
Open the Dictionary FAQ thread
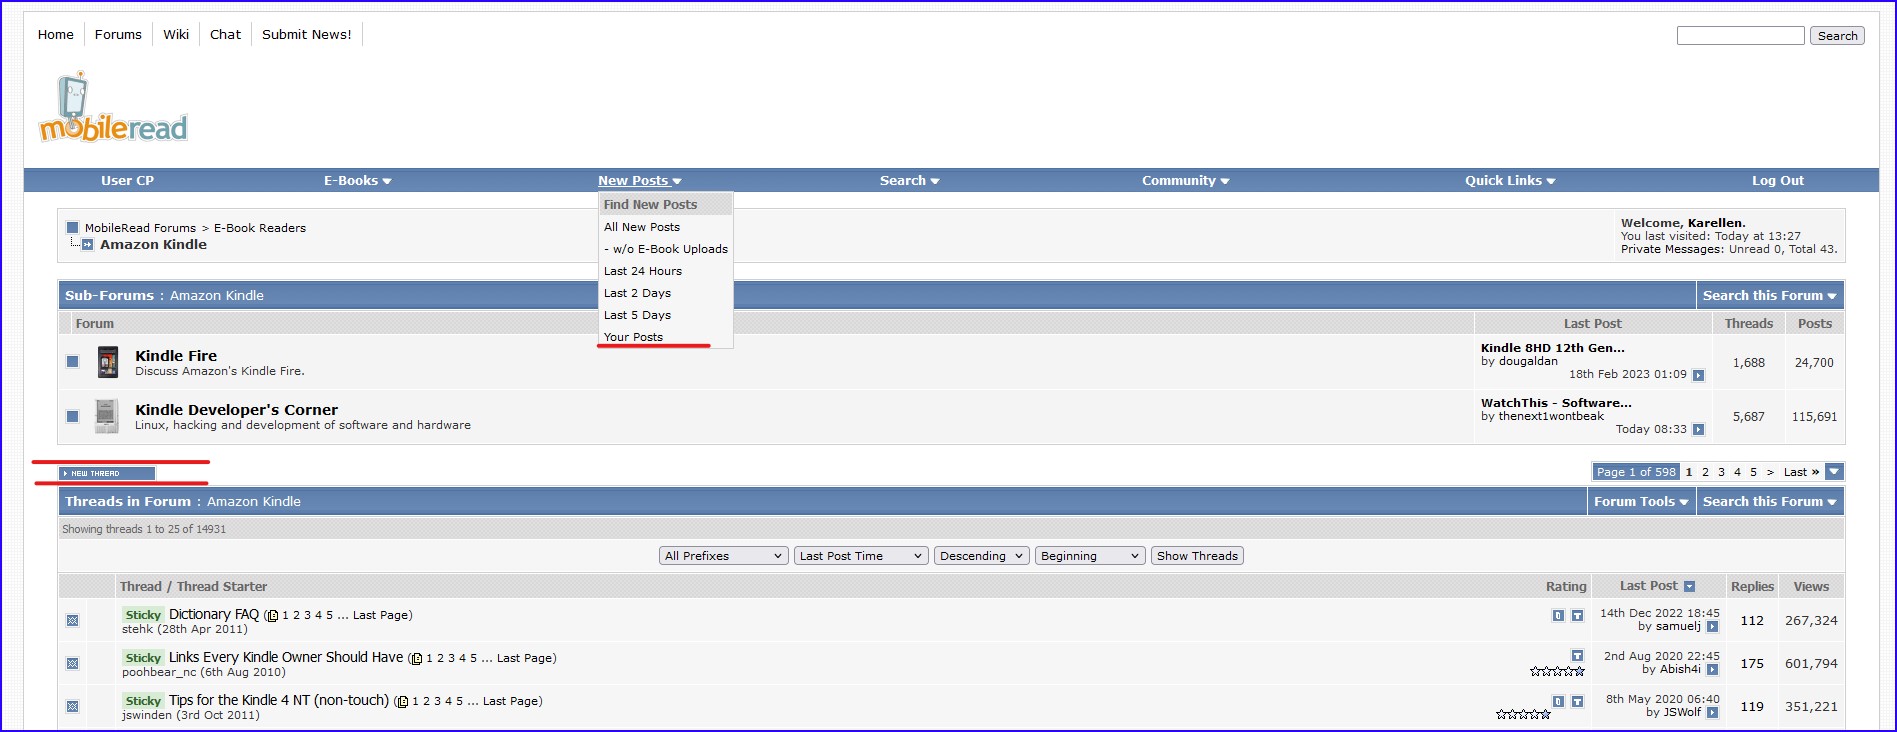(214, 614)
